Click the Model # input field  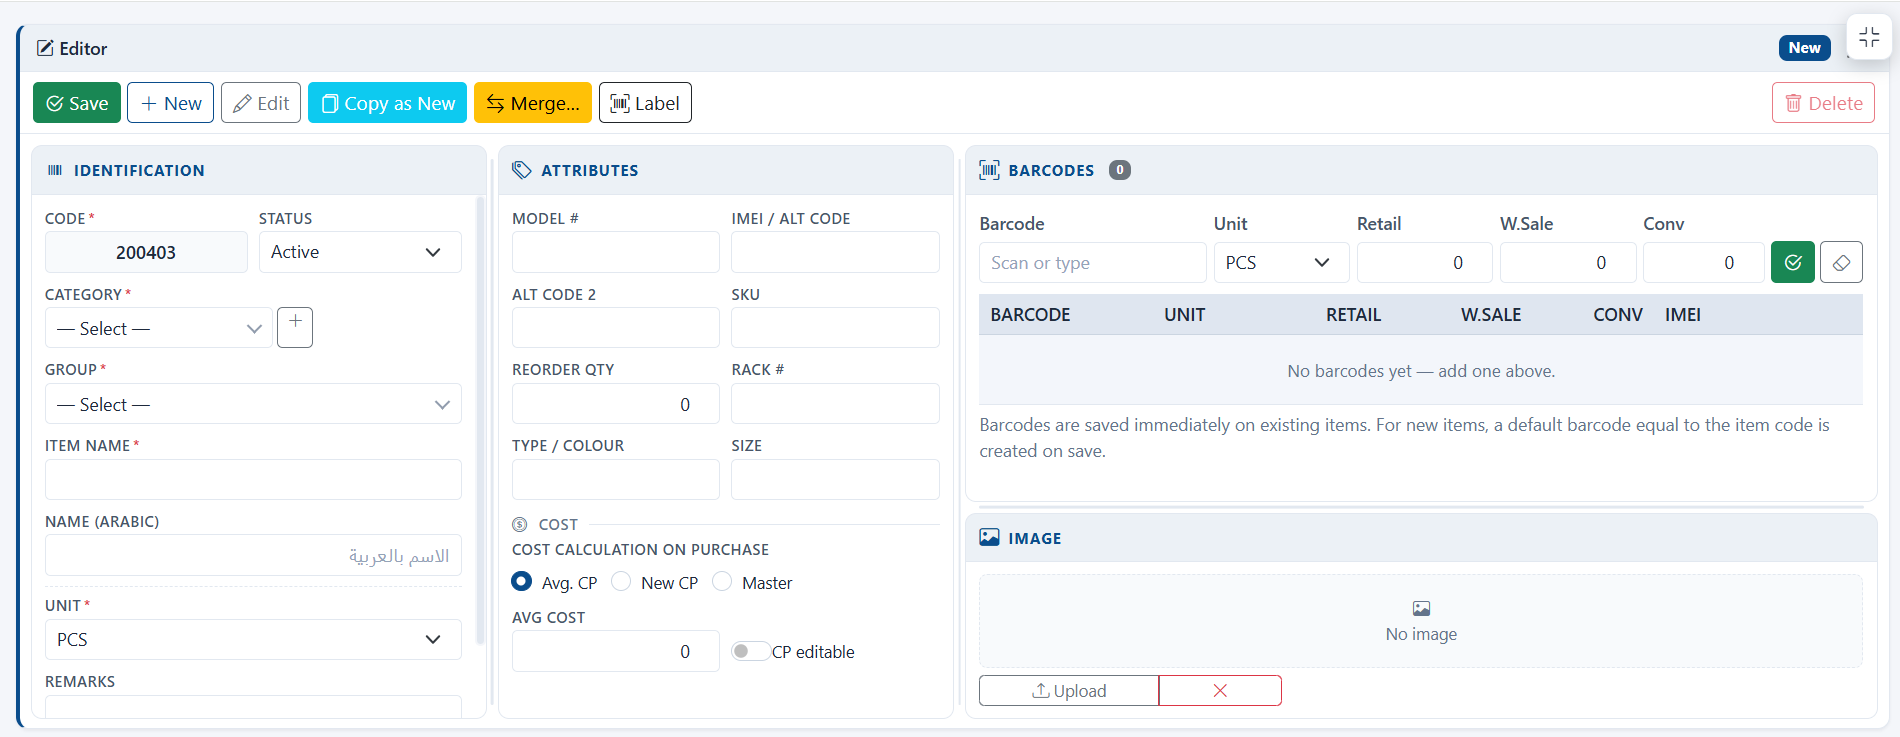tap(616, 252)
